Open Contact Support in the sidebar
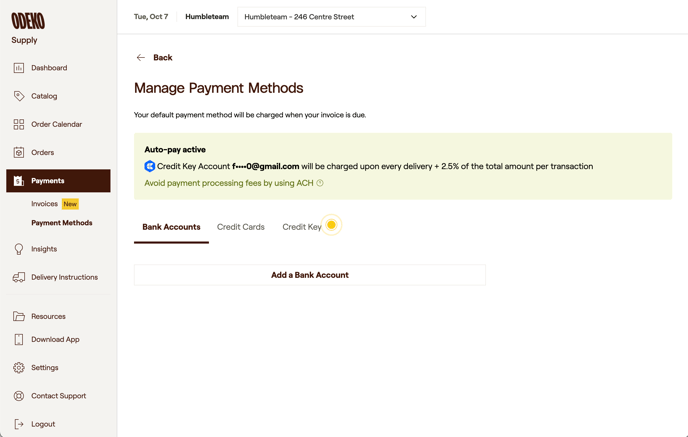The height and width of the screenshot is (437, 688). coord(58,396)
